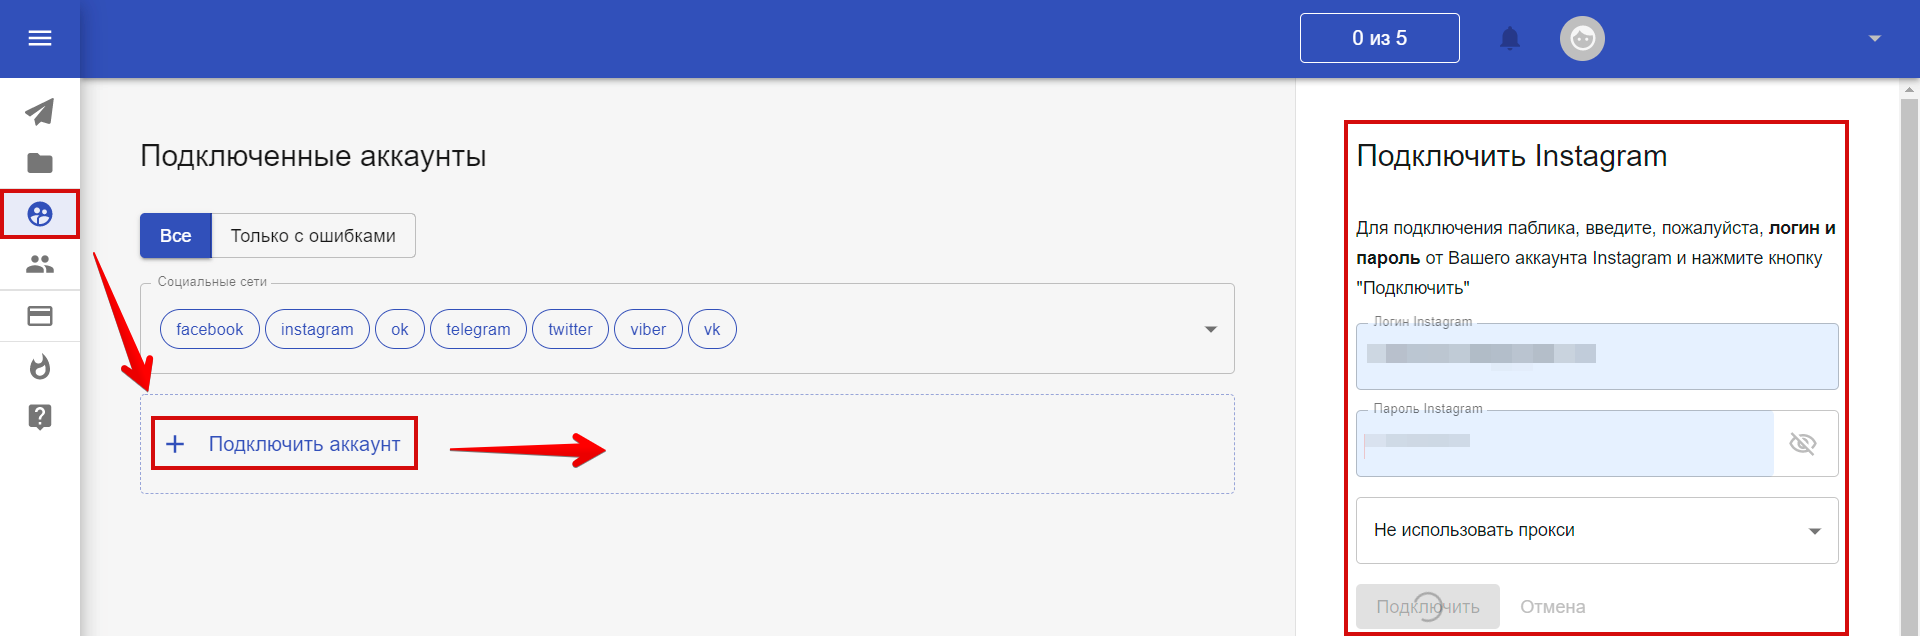Click the Подключить аккаунт button
Image resolution: width=1920 pixels, height=636 pixels.
click(x=284, y=443)
